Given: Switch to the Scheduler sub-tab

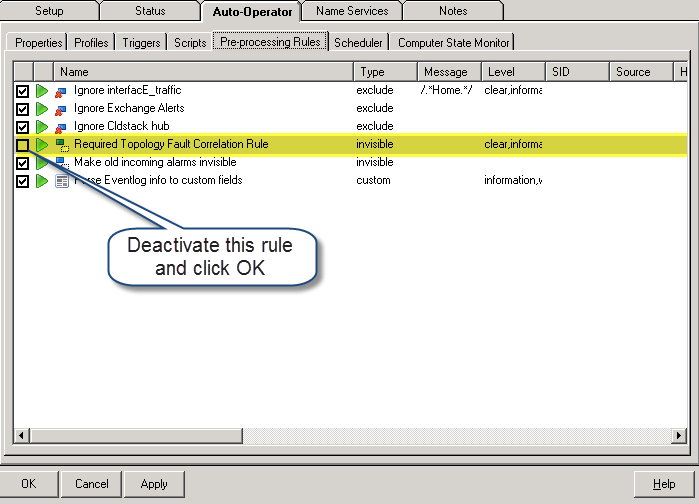Looking at the screenshot, I should pos(358,43).
